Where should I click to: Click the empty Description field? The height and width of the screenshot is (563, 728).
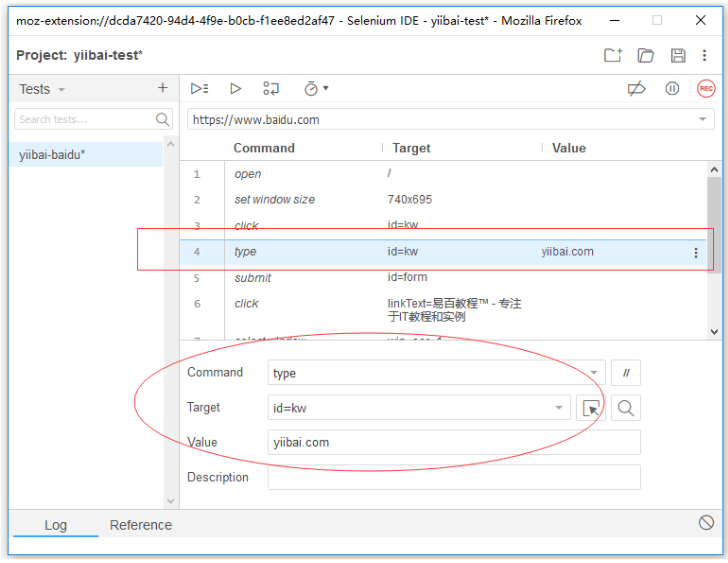pyautogui.click(x=454, y=477)
